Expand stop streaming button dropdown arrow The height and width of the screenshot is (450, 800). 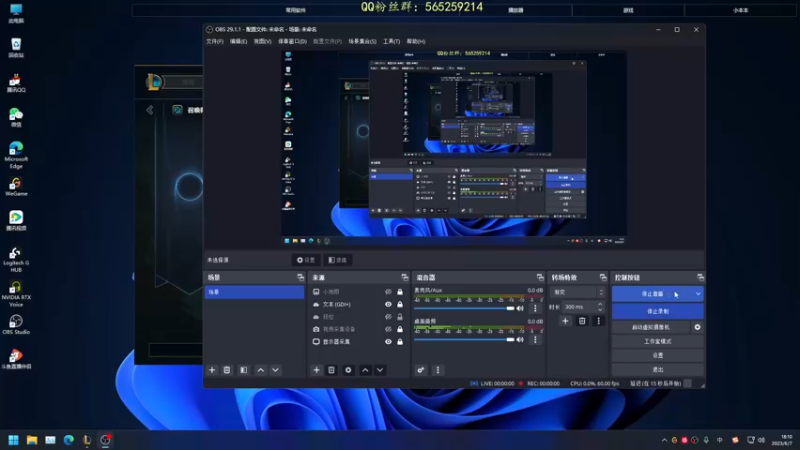pyautogui.click(x=697, y=294)
